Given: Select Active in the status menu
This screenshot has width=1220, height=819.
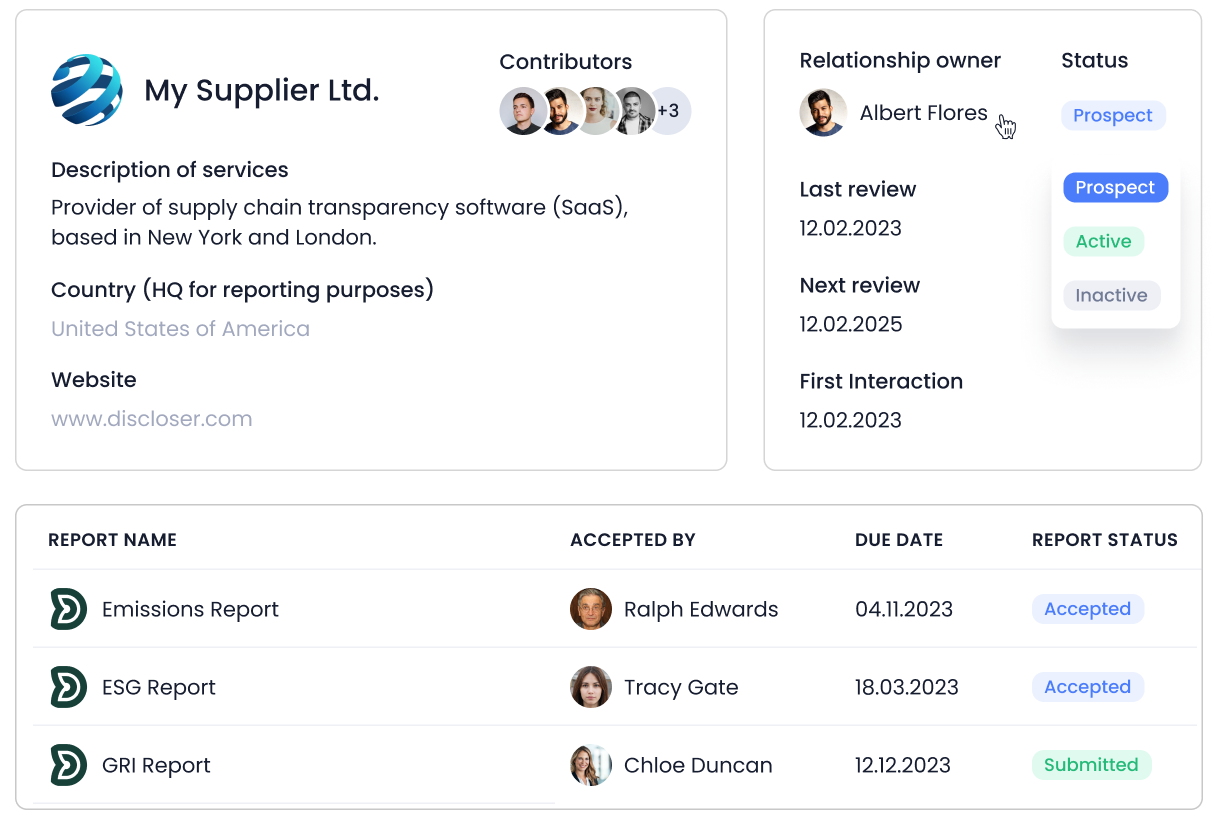Looking at the screenshot, I should point(1104,241).
